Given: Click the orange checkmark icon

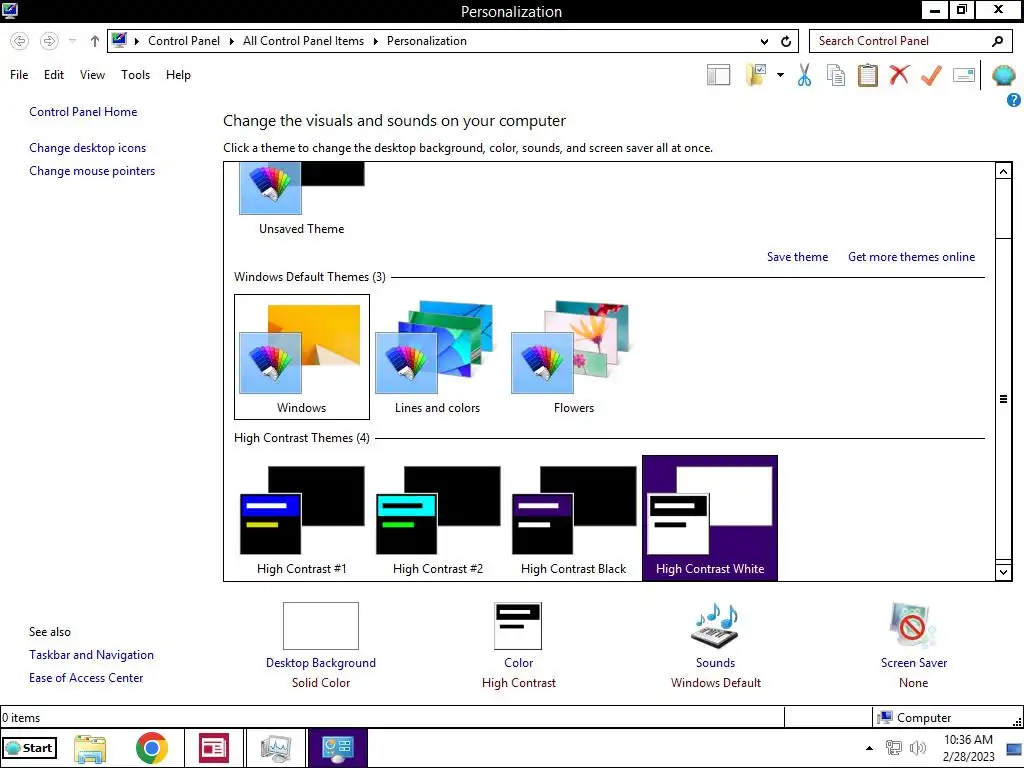Looking at the screenshot, I should click(931, 75).
